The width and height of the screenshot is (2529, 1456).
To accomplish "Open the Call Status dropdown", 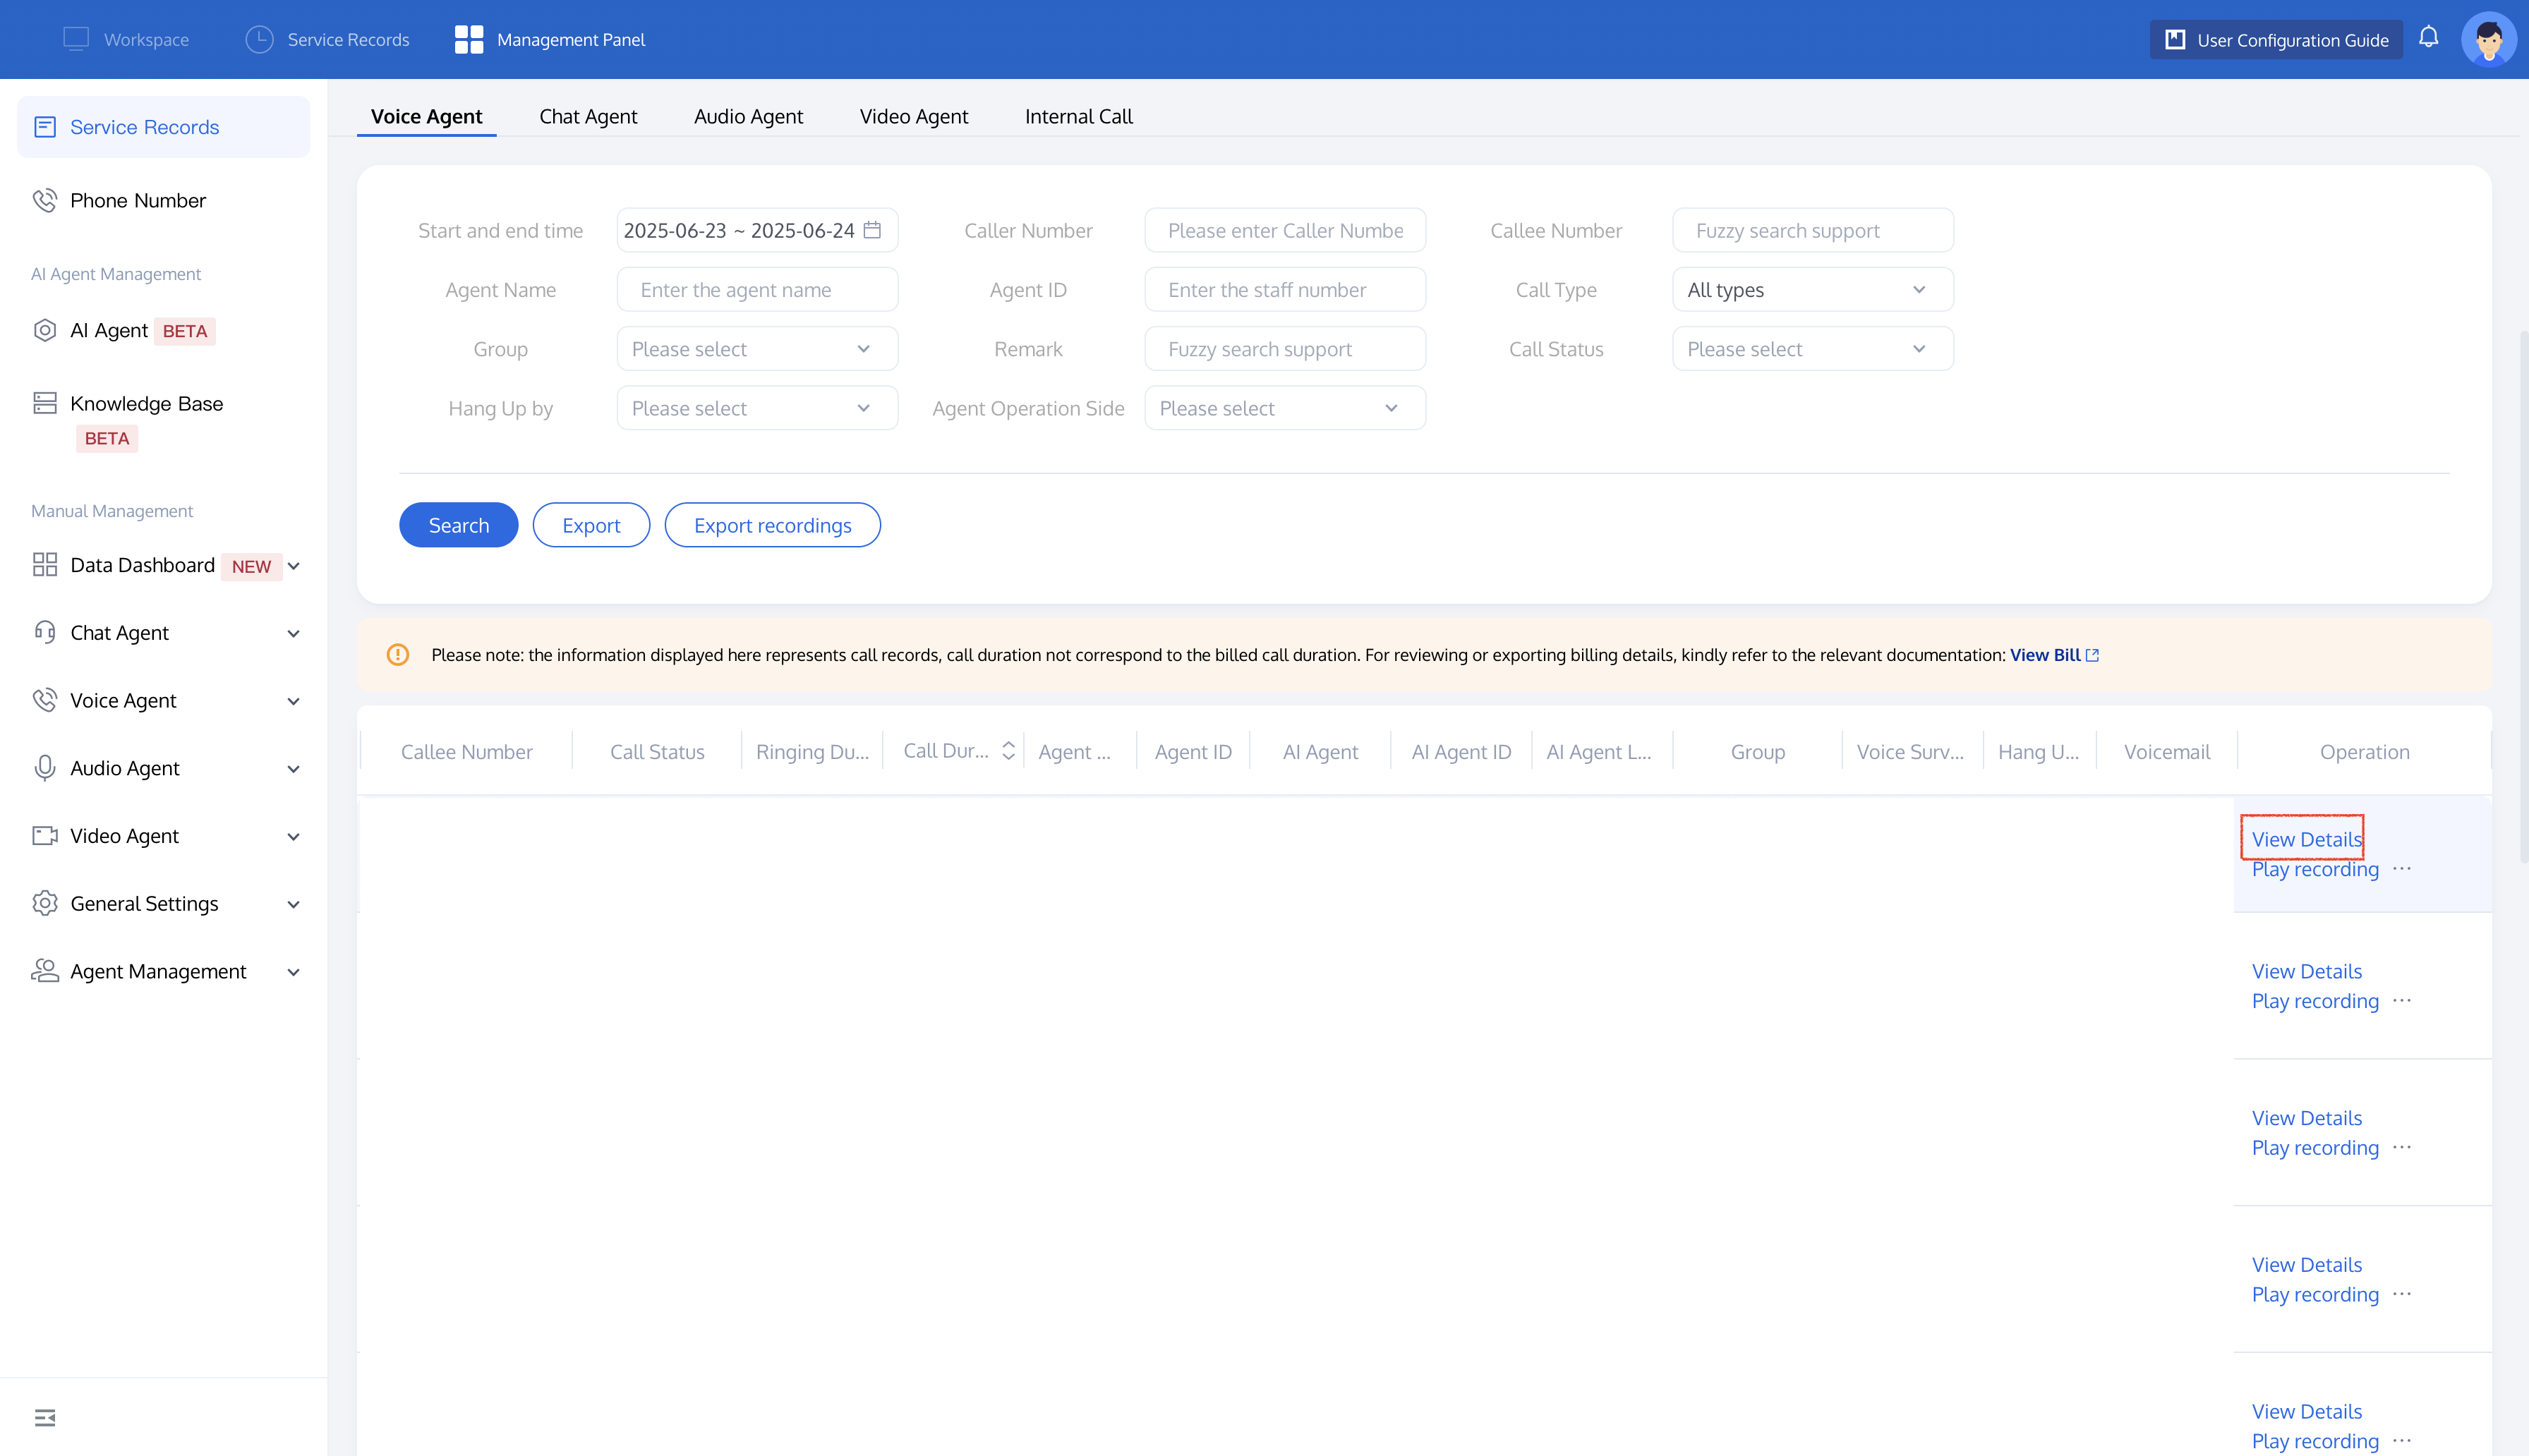I will (x=1812, y=349).
